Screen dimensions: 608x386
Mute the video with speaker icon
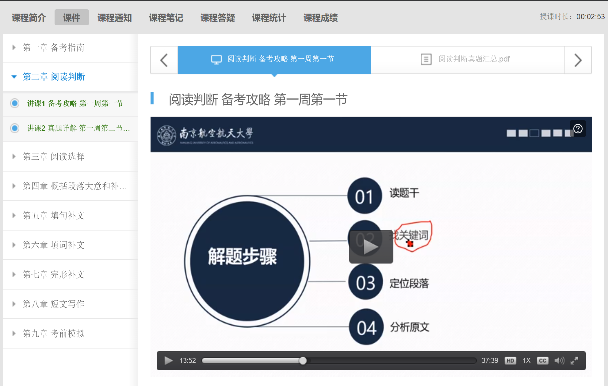coord(559,361)
